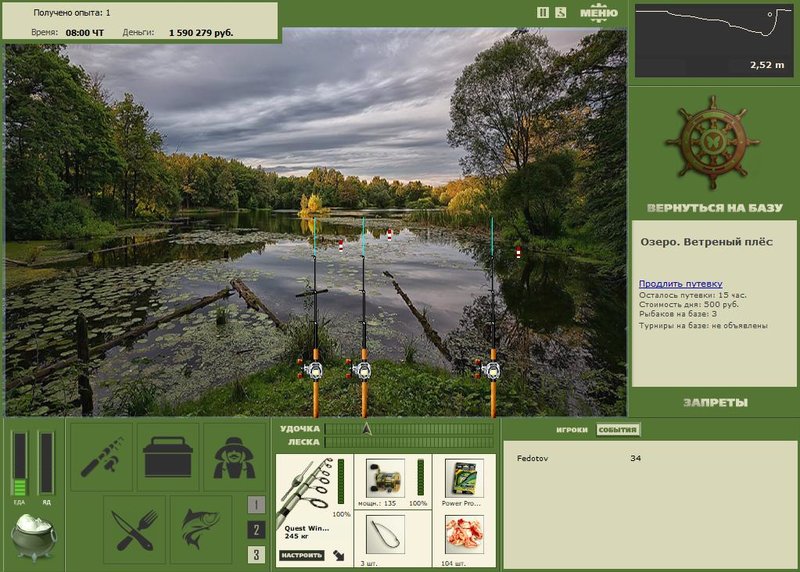Click ВЕРНУТЬСЯ НА БАЗУ
The height and width of the screenshot is (572, 800).
pos(714,208)
